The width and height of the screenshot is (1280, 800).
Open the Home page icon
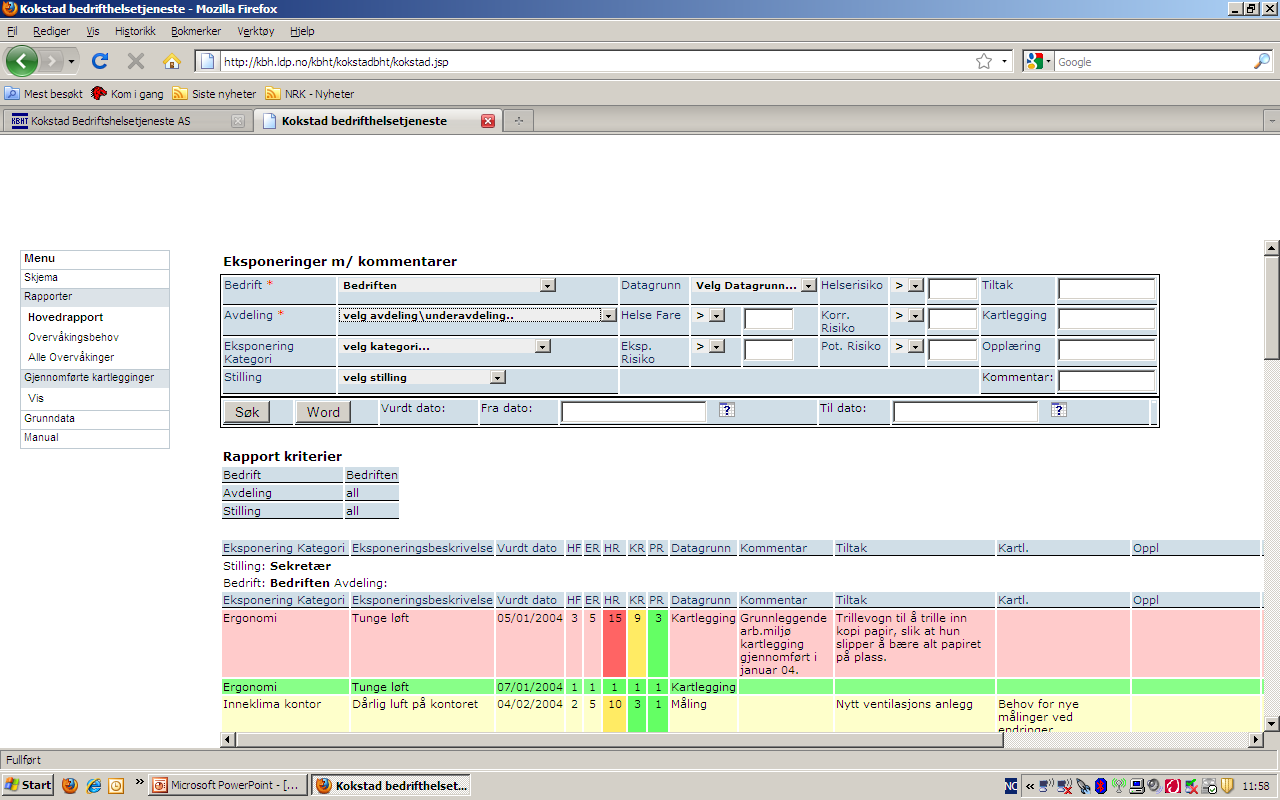tap(171, 61)
